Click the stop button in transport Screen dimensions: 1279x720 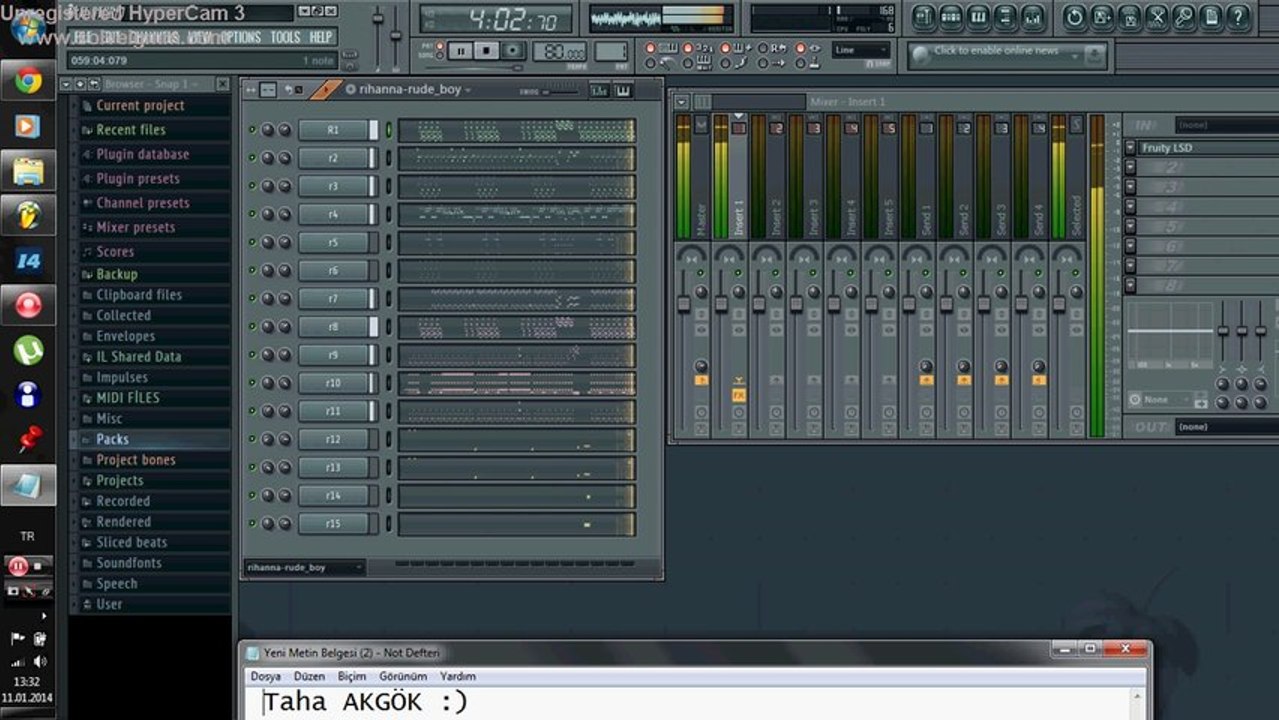487,50
